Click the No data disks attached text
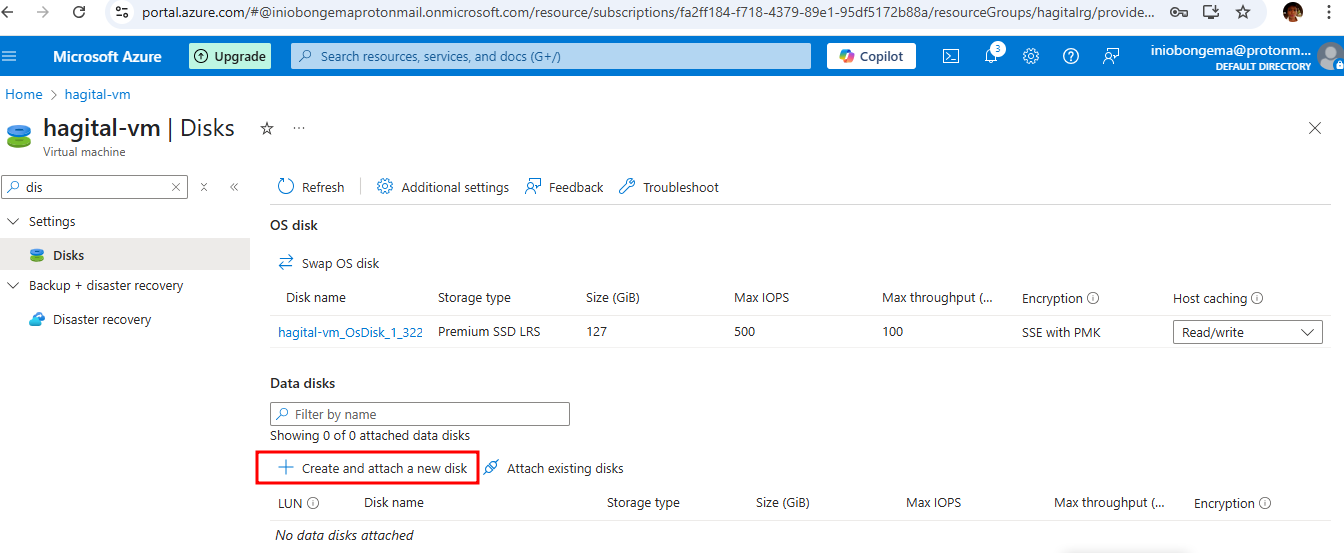The width and height of the screenshot is (1344, 553). coord(345,535)
